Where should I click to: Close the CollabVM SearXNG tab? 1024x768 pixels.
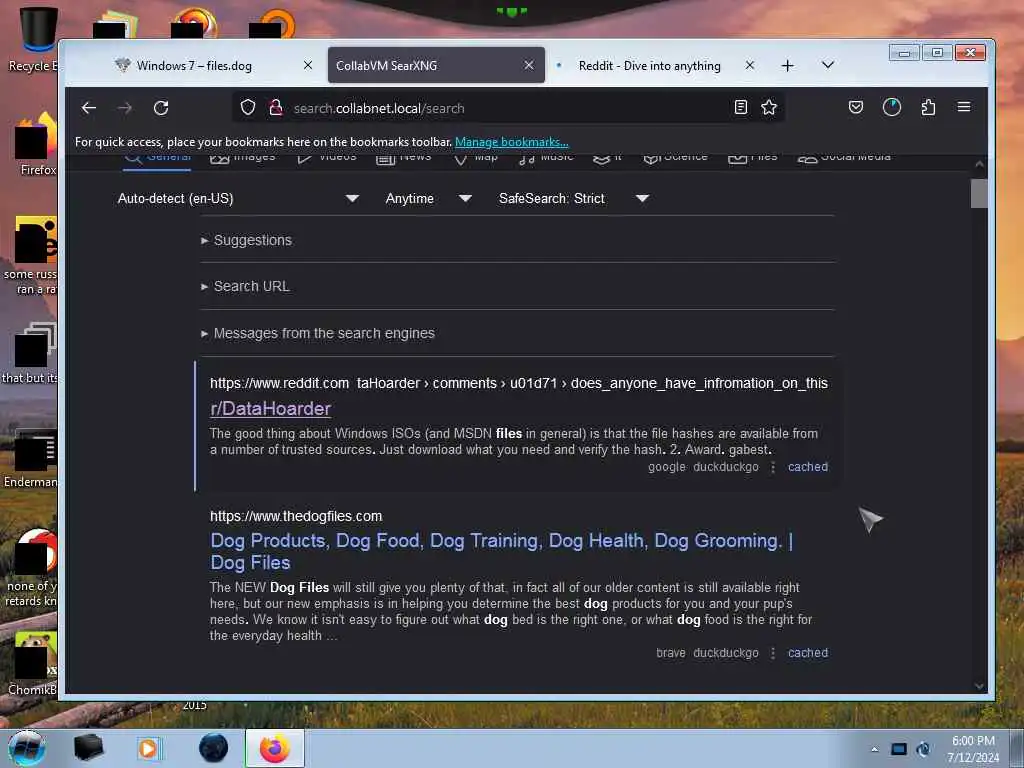click(x=529, y=65)
